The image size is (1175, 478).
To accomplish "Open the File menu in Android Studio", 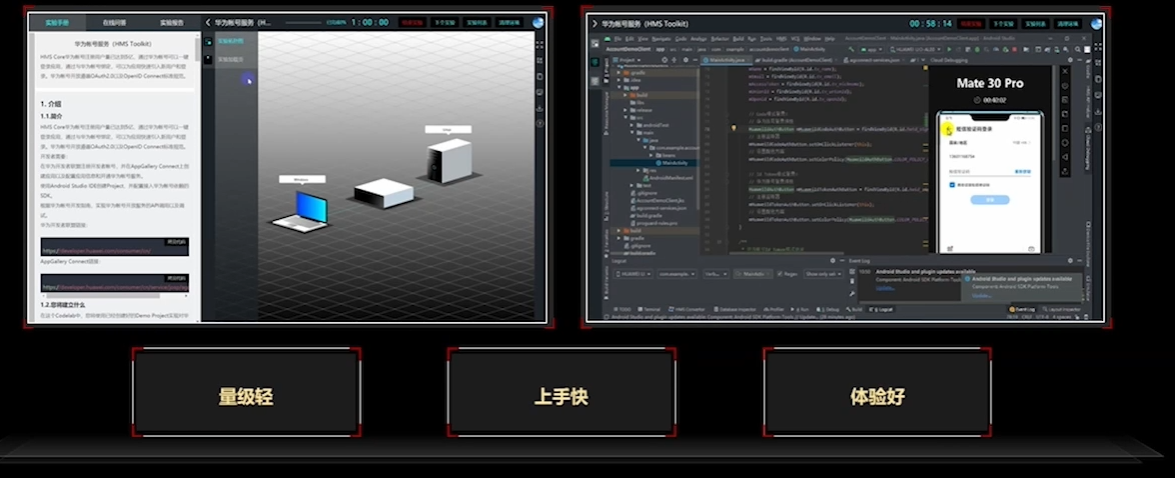I will [617, 38].
